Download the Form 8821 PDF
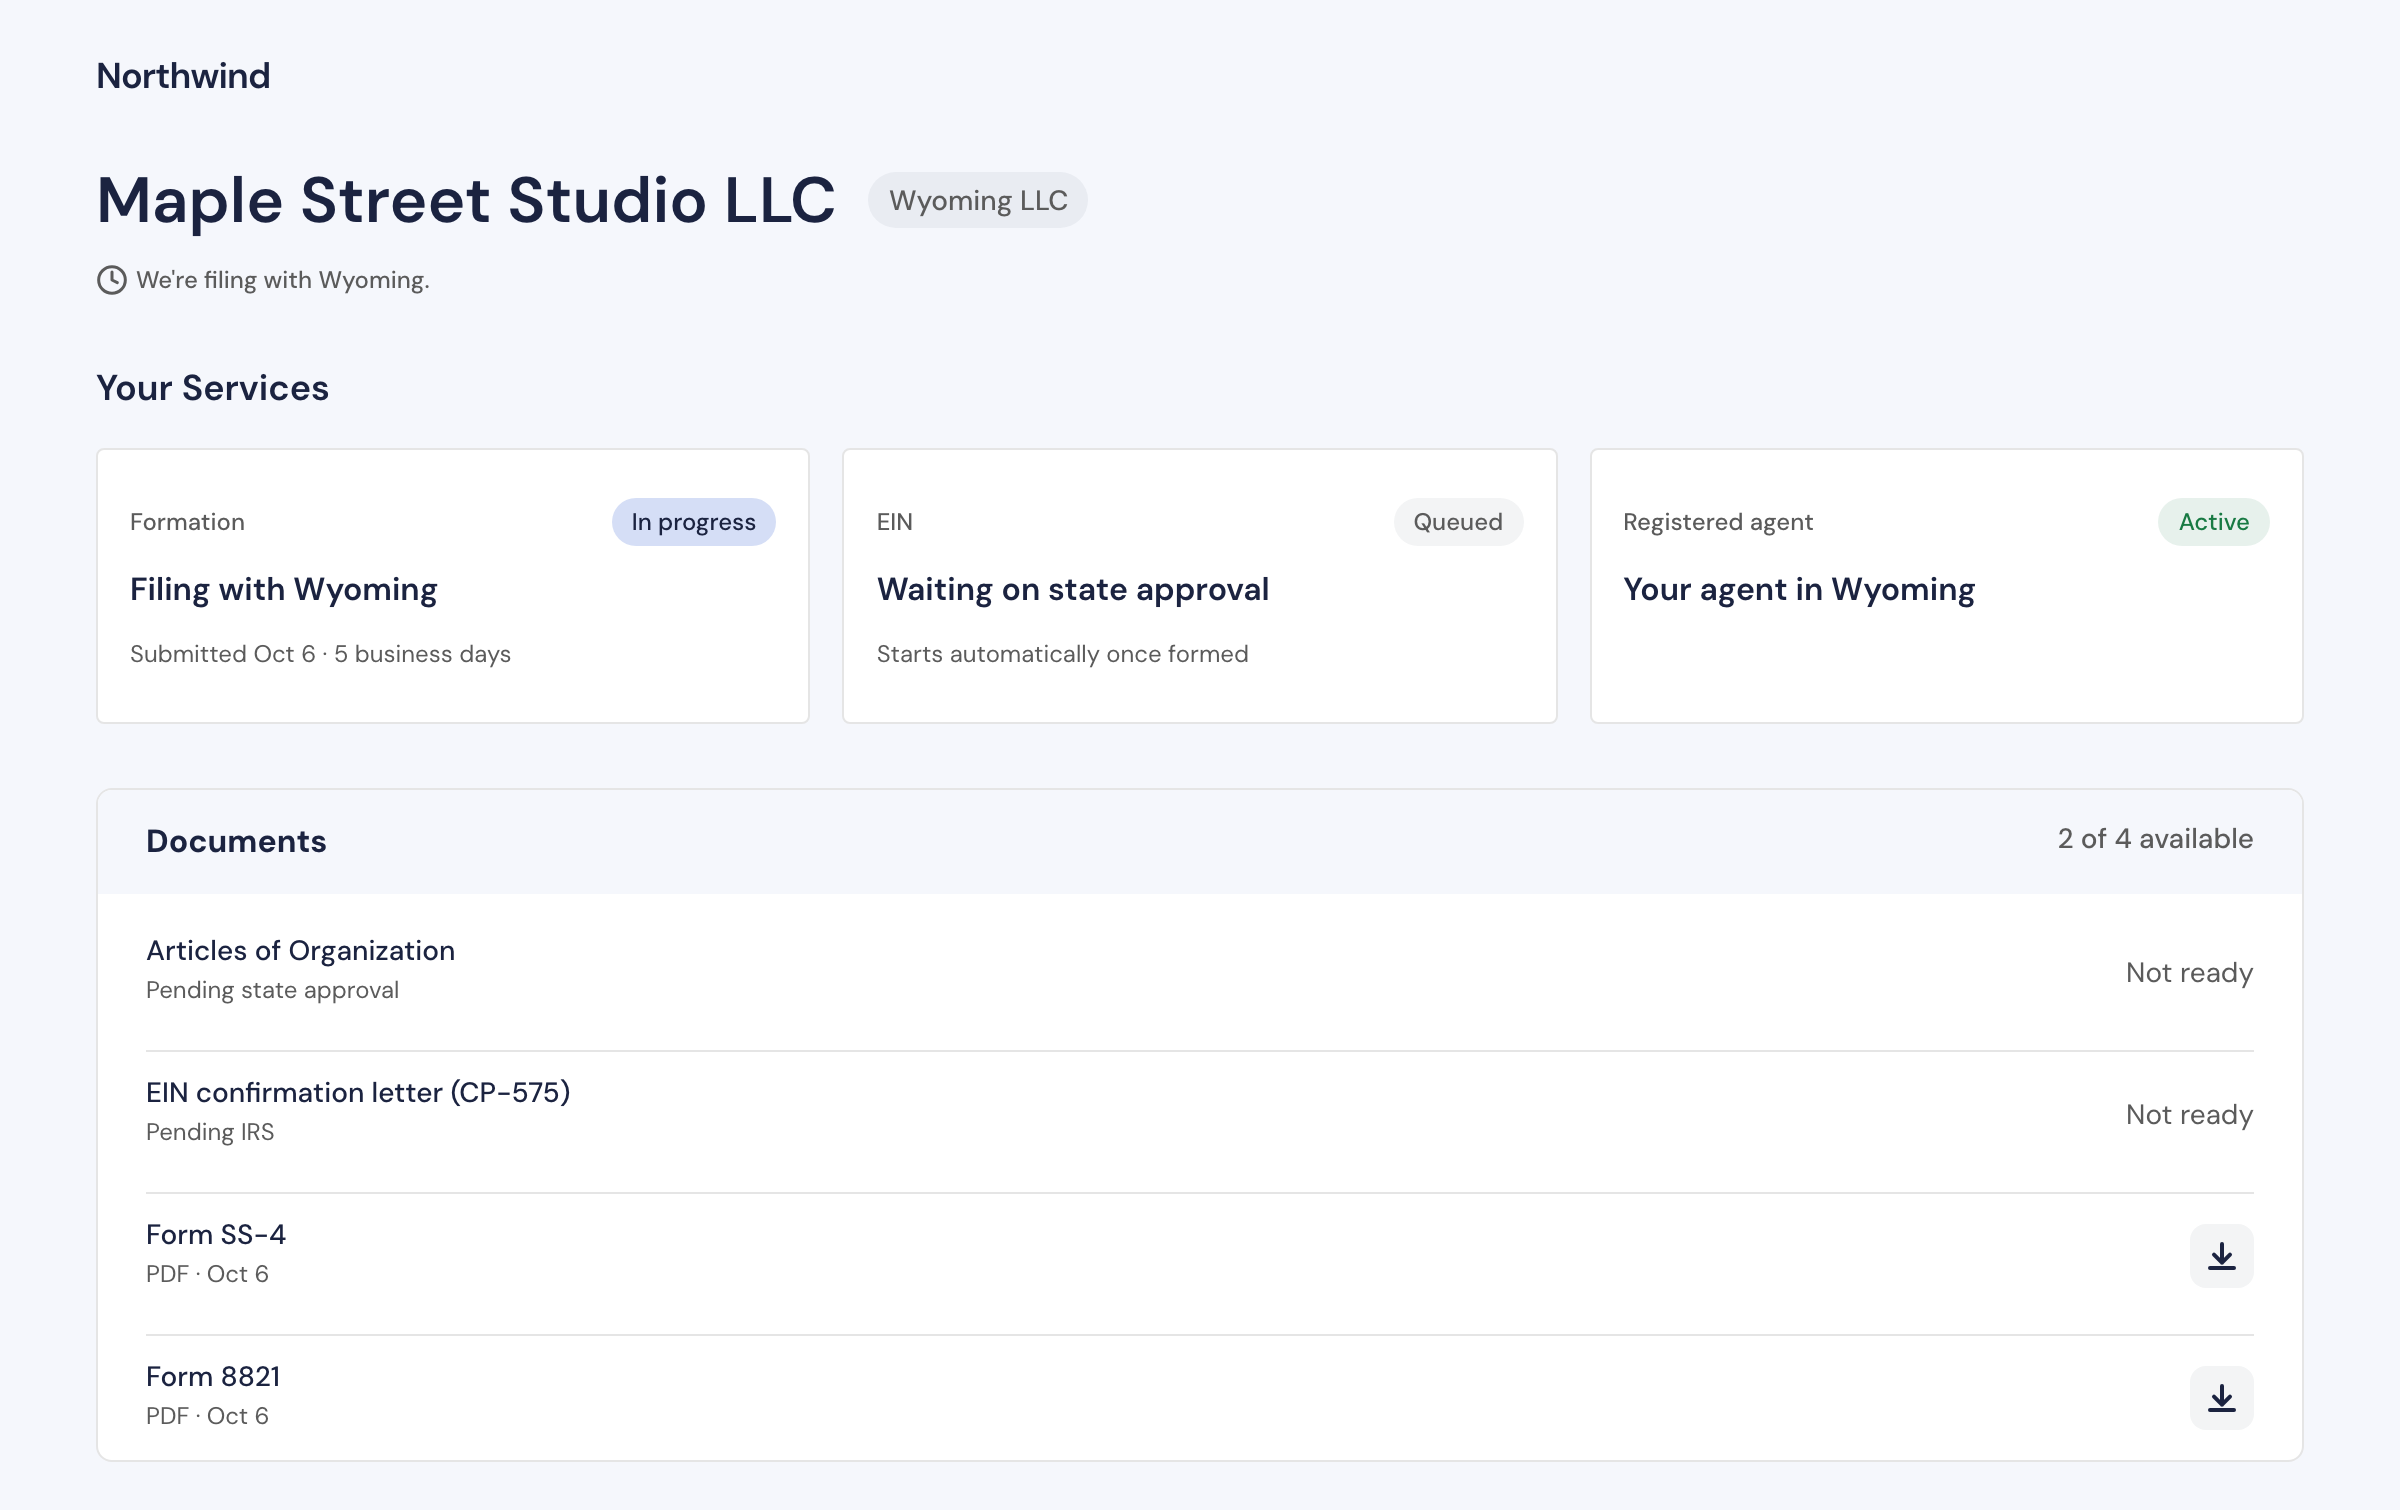Screen dimensions: 2400x1510 point(2221,1398)
